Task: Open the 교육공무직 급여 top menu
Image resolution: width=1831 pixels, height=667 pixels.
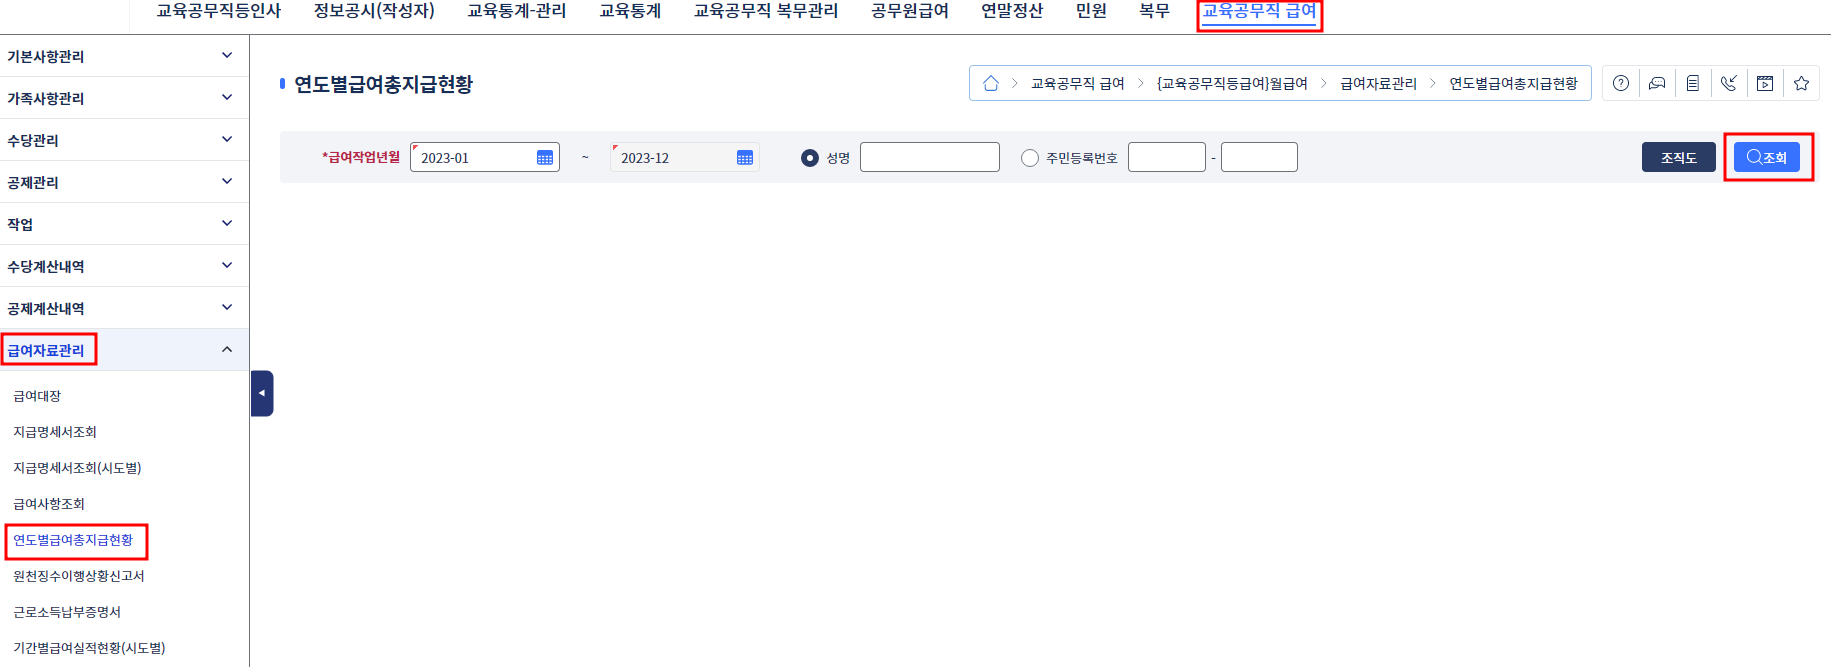Action: click(x=1259, y=11)
